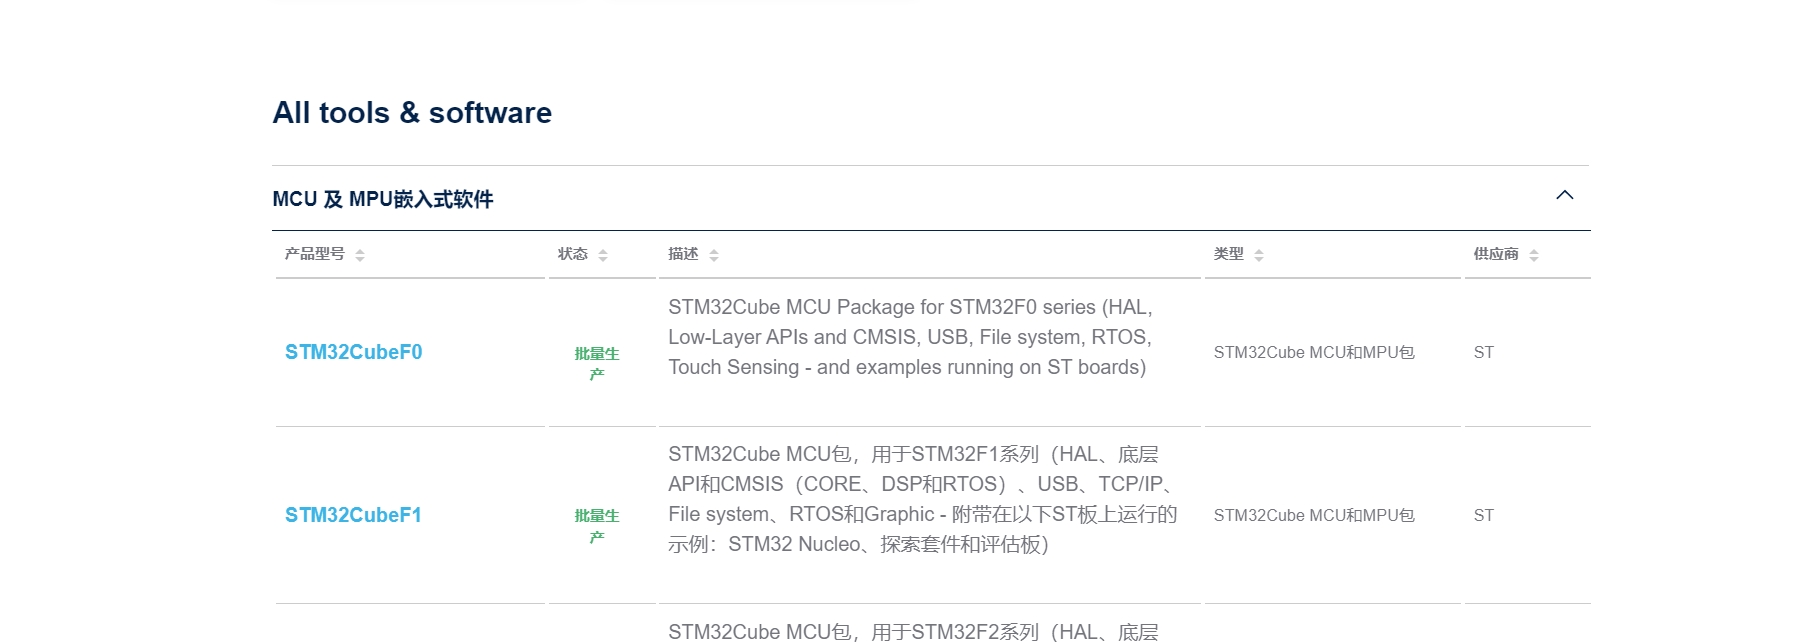Click 批量生产 status in STM32CubeF0 row
This screenshot has width=1818, height=642.
[x=597, y=363]
